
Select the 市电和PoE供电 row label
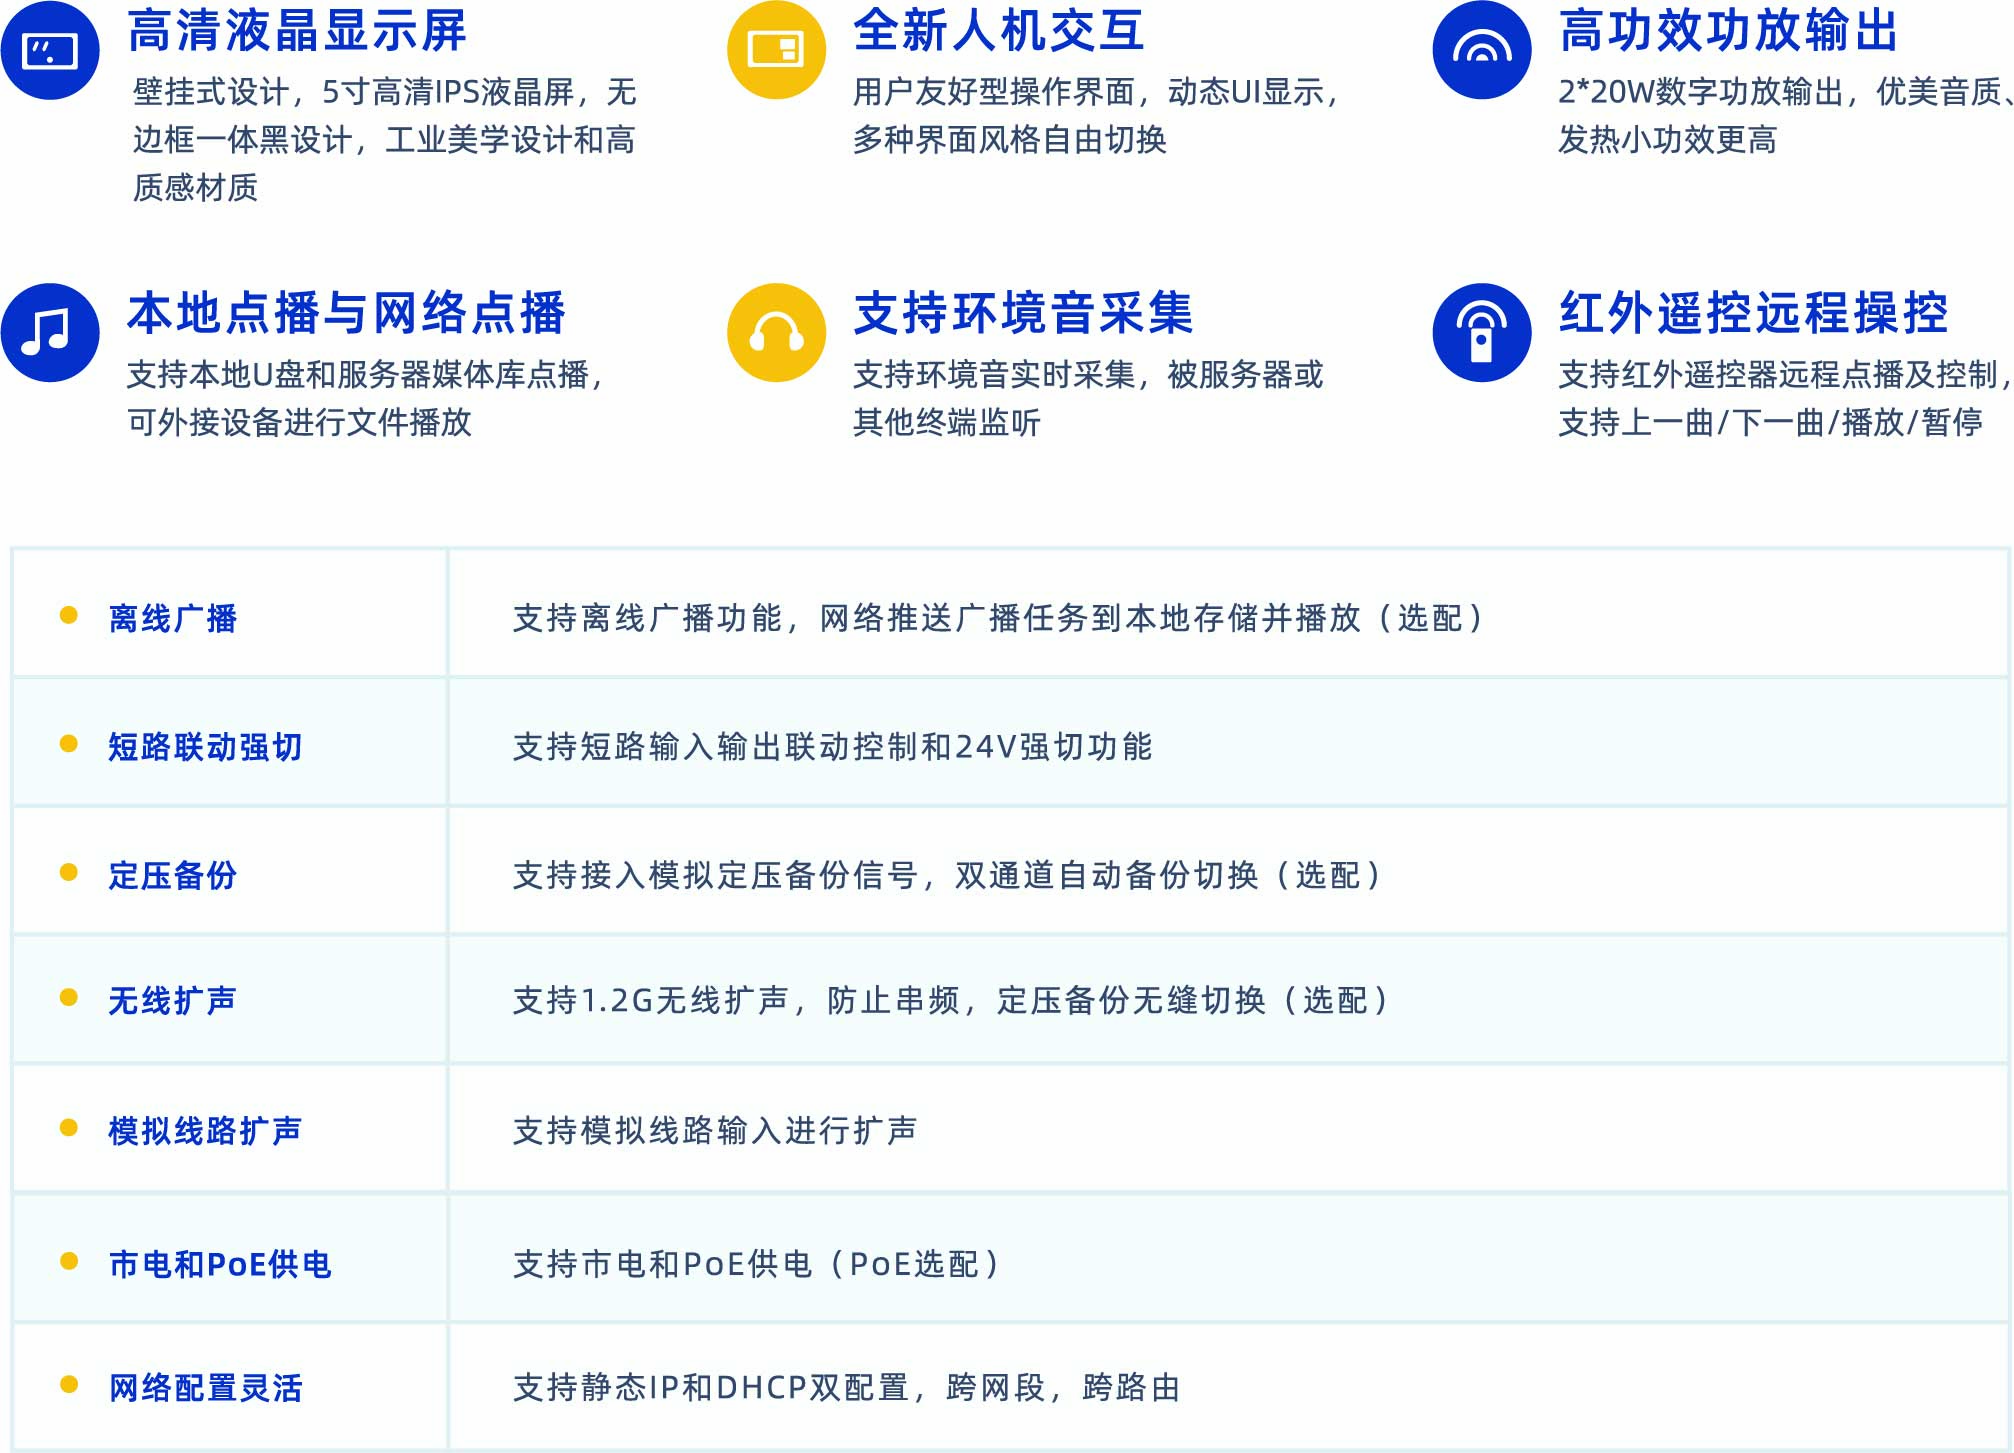coord(220,1264)
